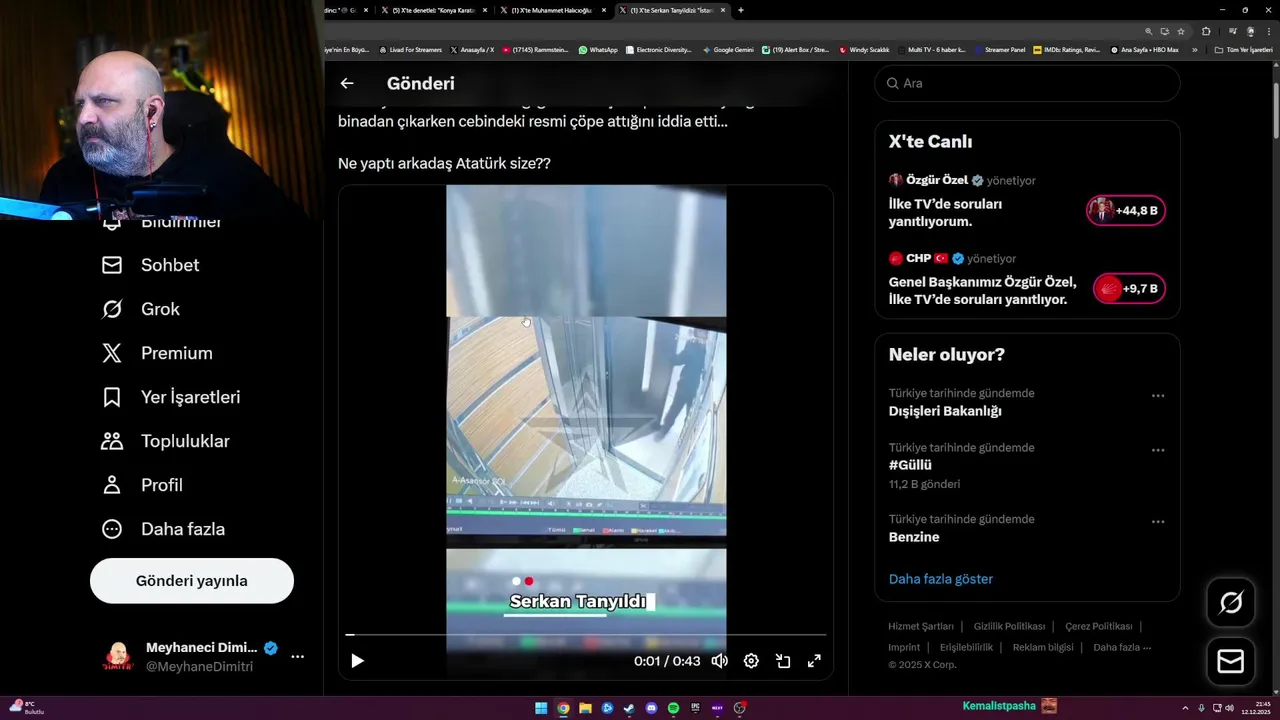Show more bookmarks overflow chevron
Screen dimensions: 1280x720
1194,49
